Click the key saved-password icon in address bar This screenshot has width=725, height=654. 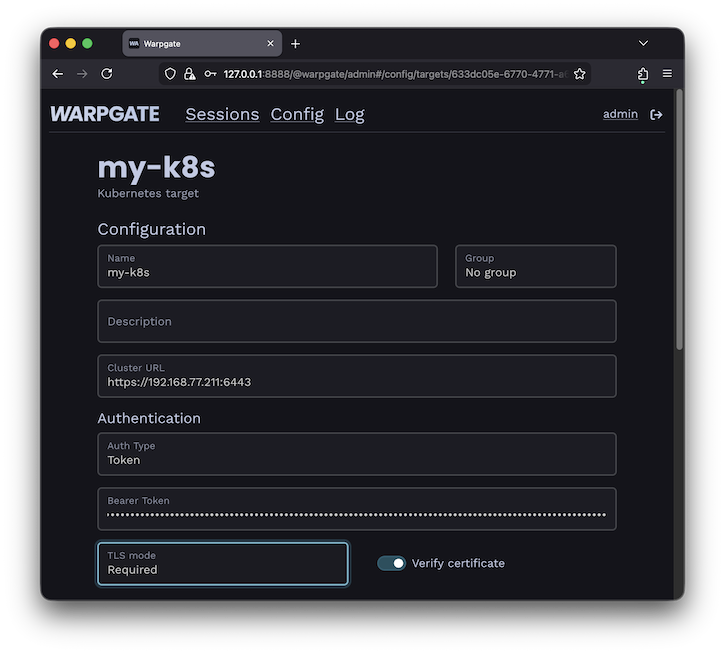coord(209,74)
